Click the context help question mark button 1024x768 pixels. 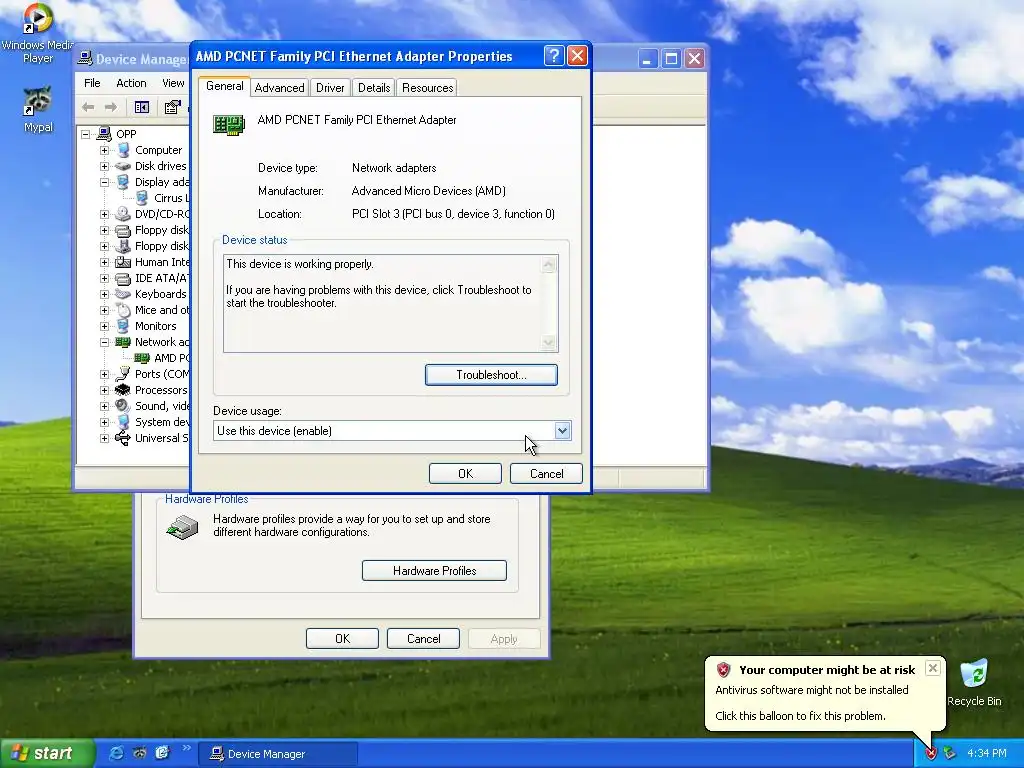point(554,56)
